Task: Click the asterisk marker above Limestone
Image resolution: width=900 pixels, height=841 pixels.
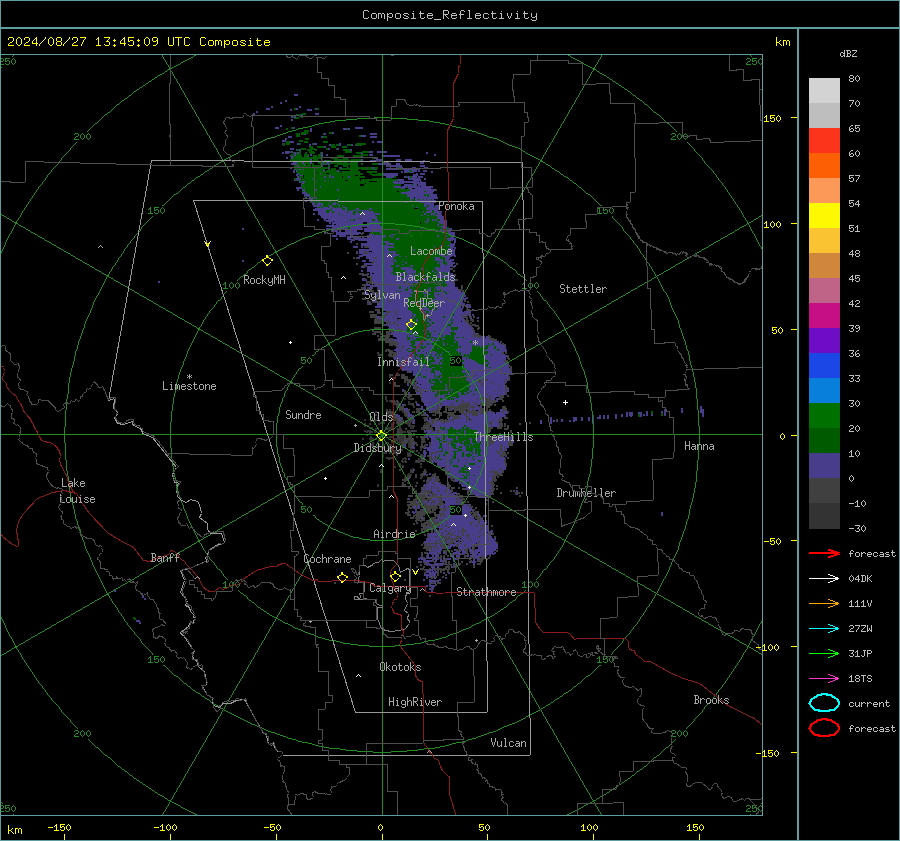Action: point(189,377)
